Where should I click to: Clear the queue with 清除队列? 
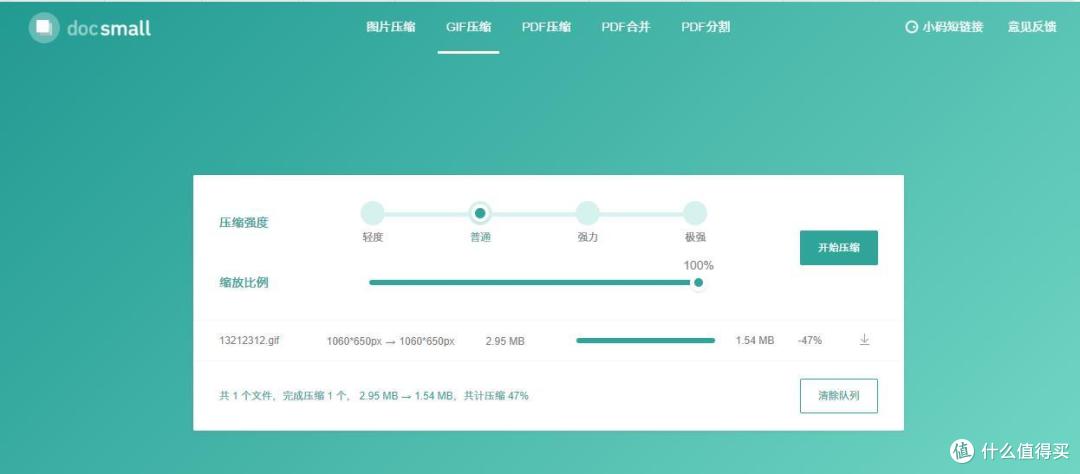pyautogui.click(x=838, y=395)
